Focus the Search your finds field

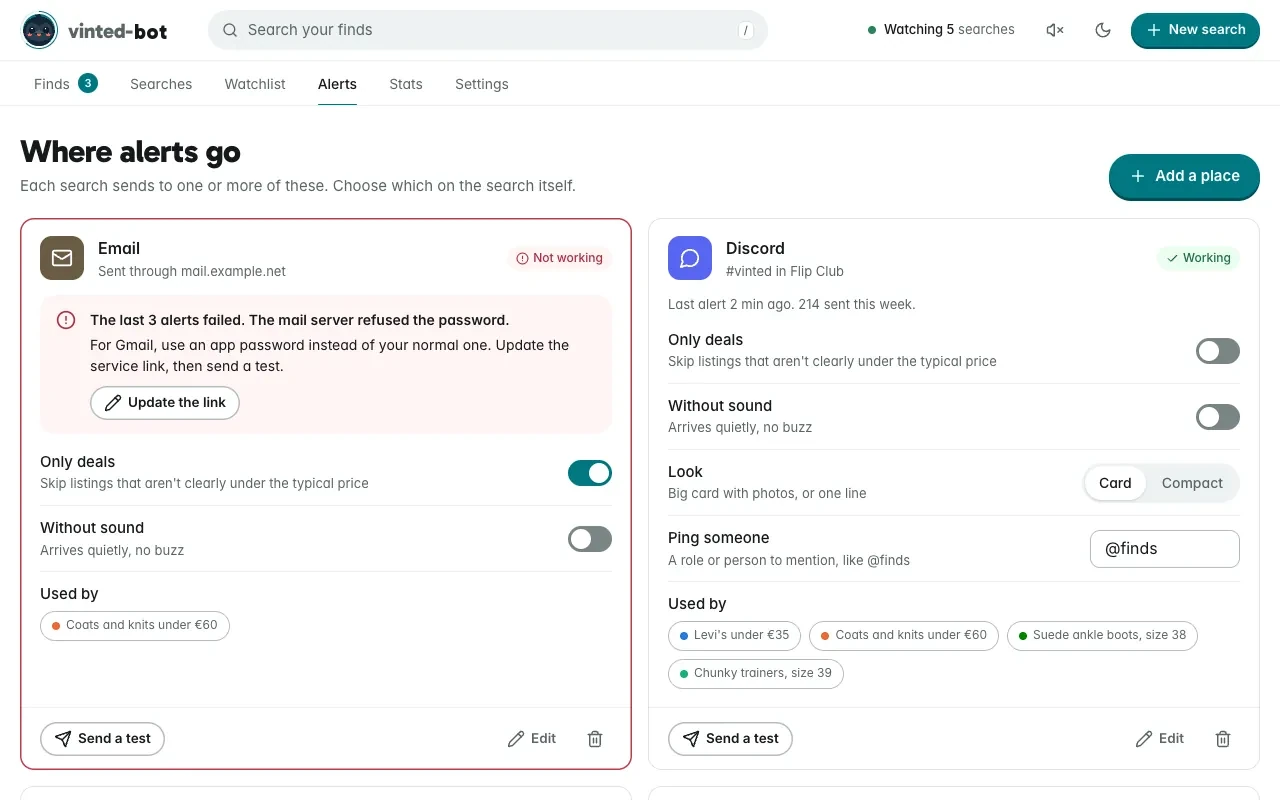tap(488, 30)
